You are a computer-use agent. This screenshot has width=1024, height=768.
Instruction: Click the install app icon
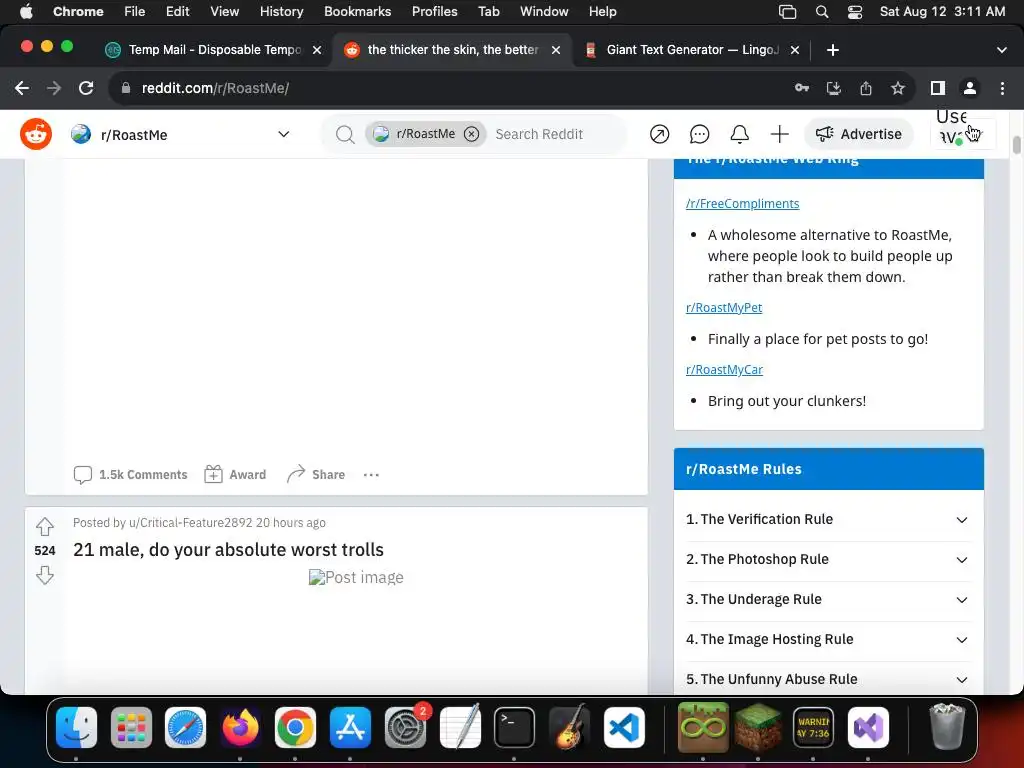click(834, 88)
